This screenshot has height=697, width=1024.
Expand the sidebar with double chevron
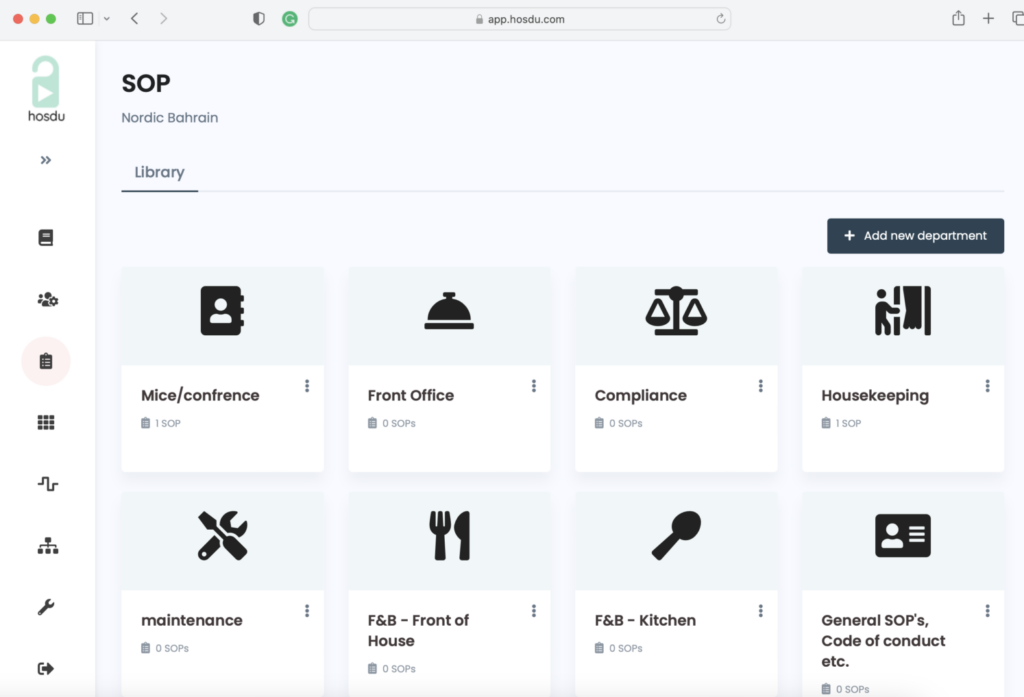pos(46,160)
